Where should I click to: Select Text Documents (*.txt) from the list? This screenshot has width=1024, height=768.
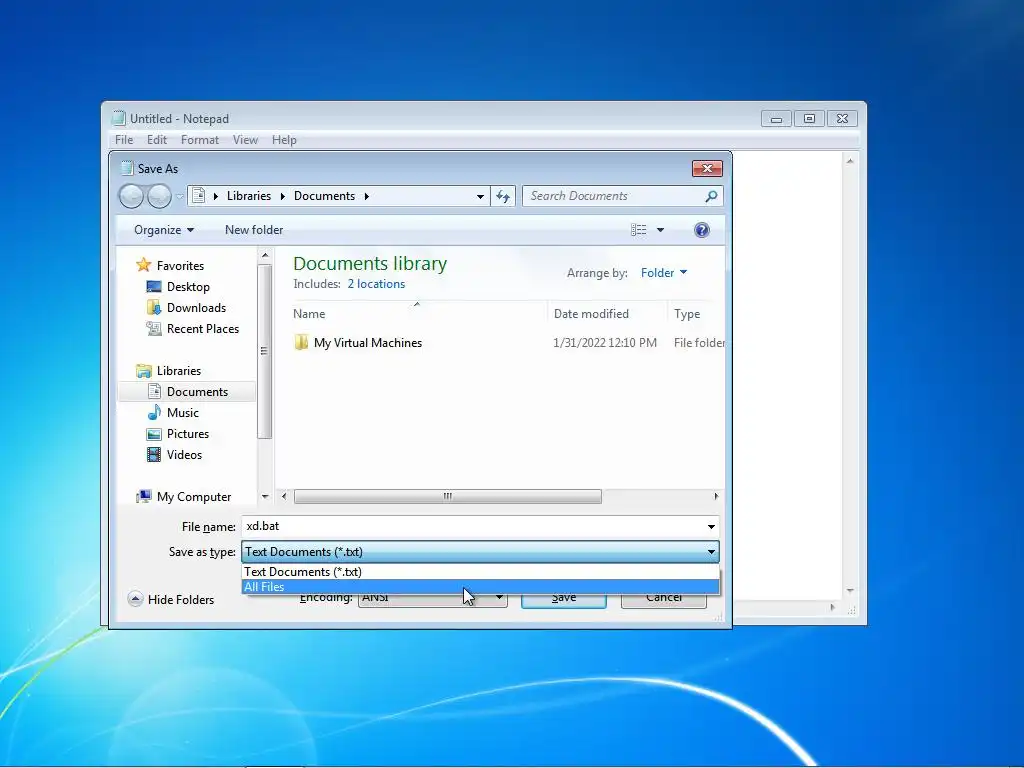coord(481,571)
